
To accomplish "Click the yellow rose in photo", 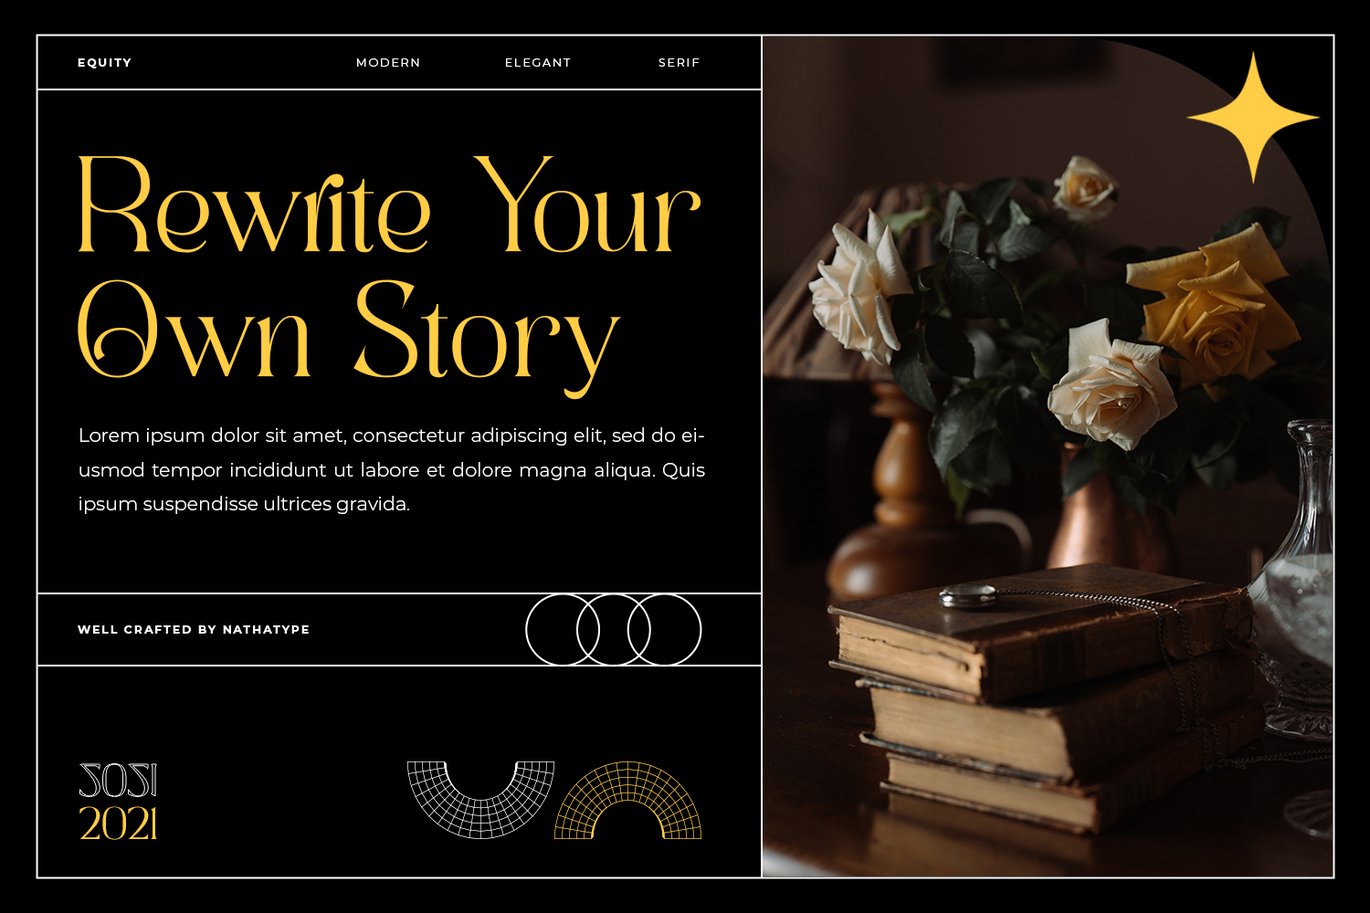I will (1212, 305).
